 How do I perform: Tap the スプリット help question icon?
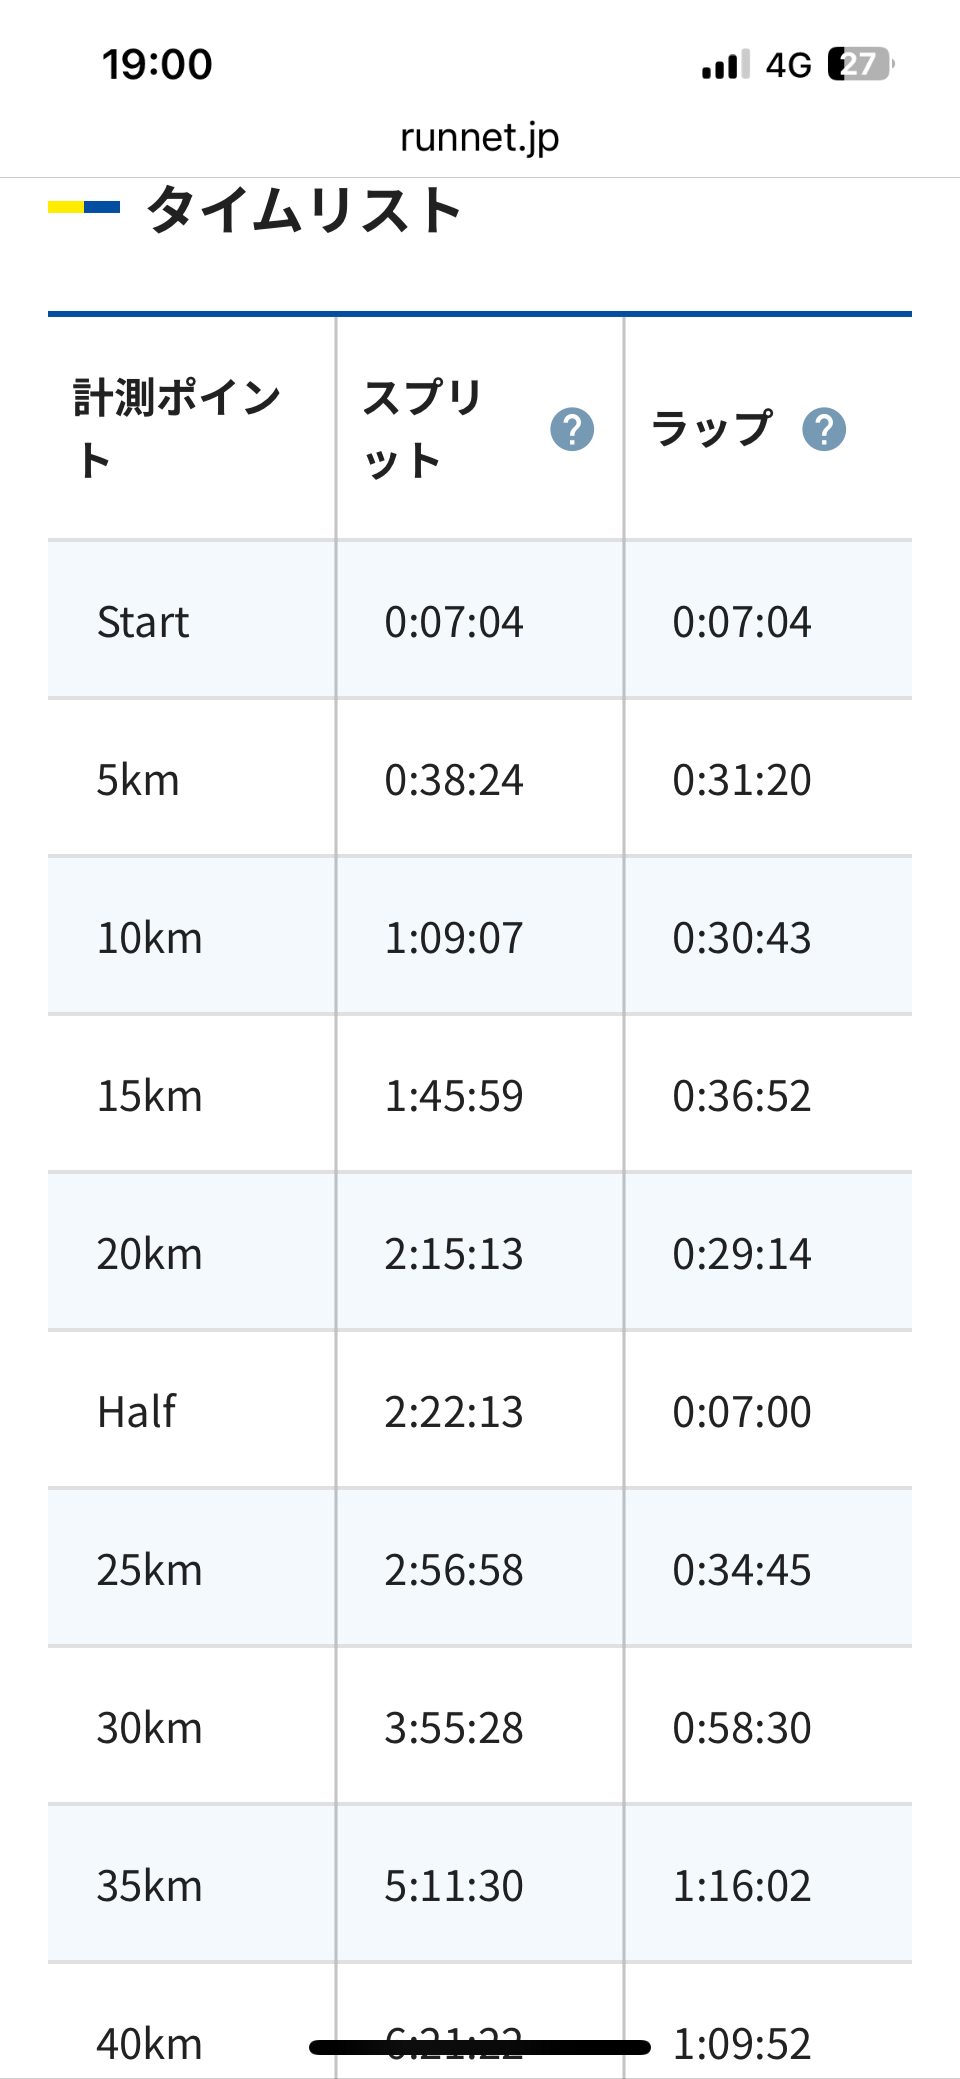coord(572,429)
